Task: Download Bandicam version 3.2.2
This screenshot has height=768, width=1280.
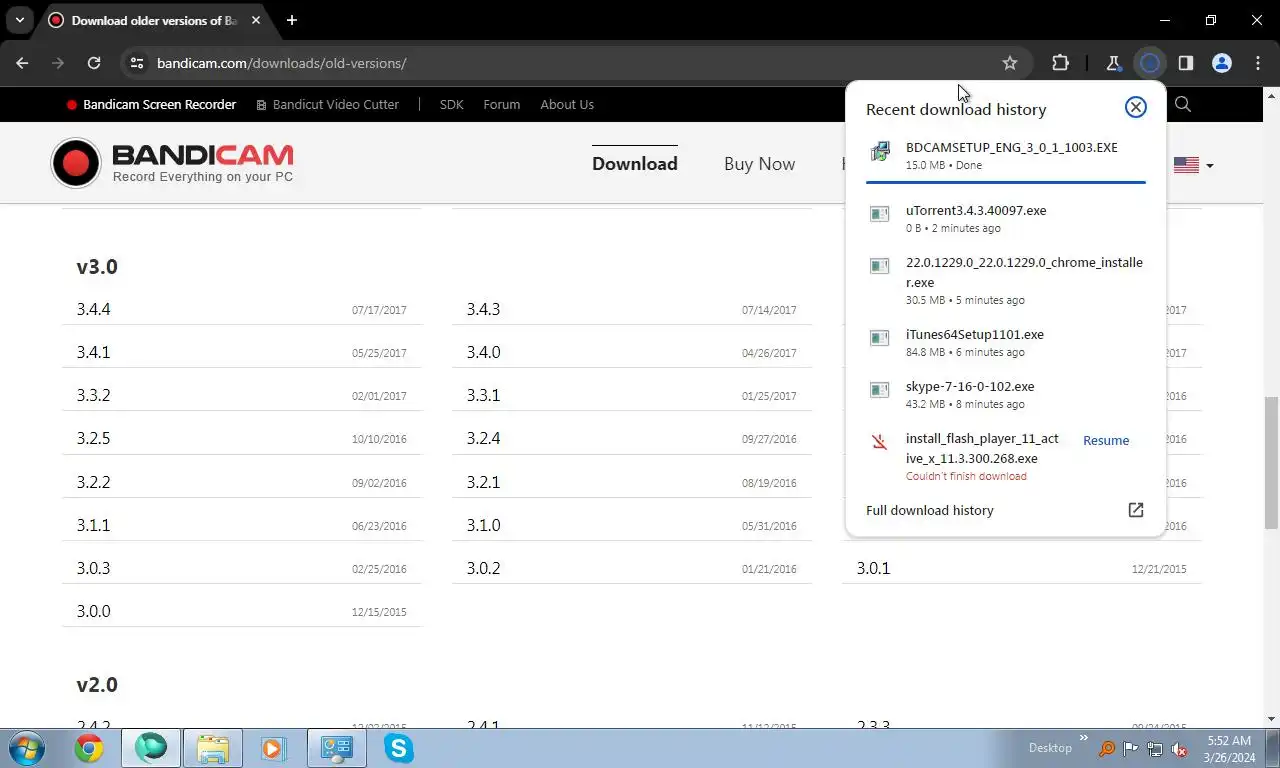Action: 93,482
